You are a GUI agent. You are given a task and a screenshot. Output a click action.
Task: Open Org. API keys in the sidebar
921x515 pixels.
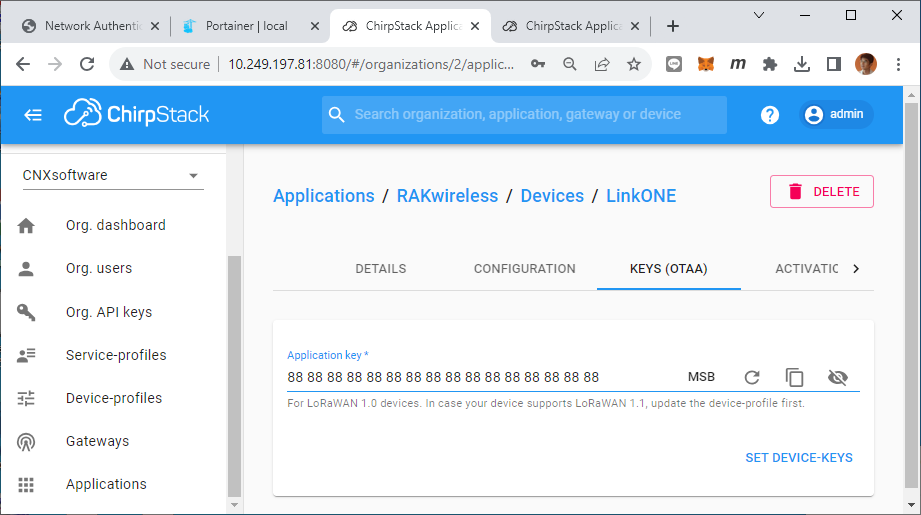click(109, 312)
